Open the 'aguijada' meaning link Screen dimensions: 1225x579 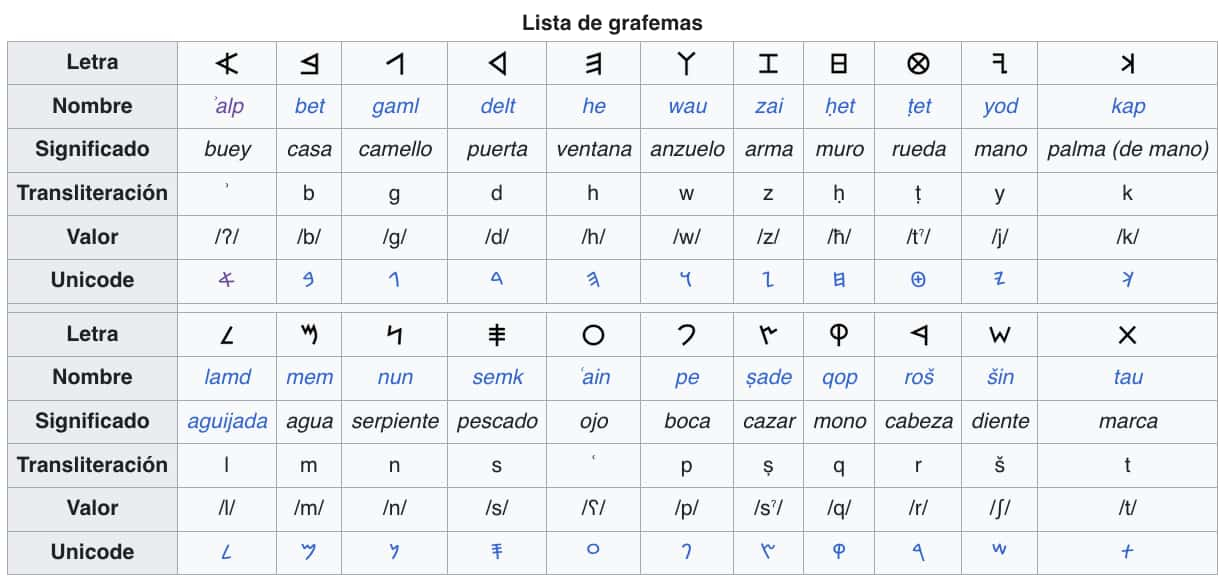[227, 421]
